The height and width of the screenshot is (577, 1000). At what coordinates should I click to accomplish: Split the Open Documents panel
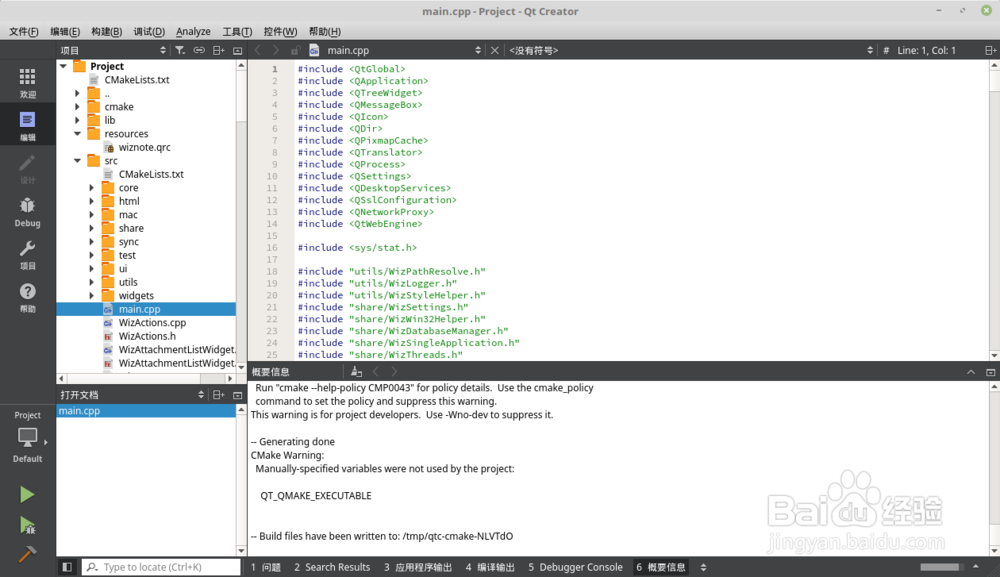[x=218, y=395]
